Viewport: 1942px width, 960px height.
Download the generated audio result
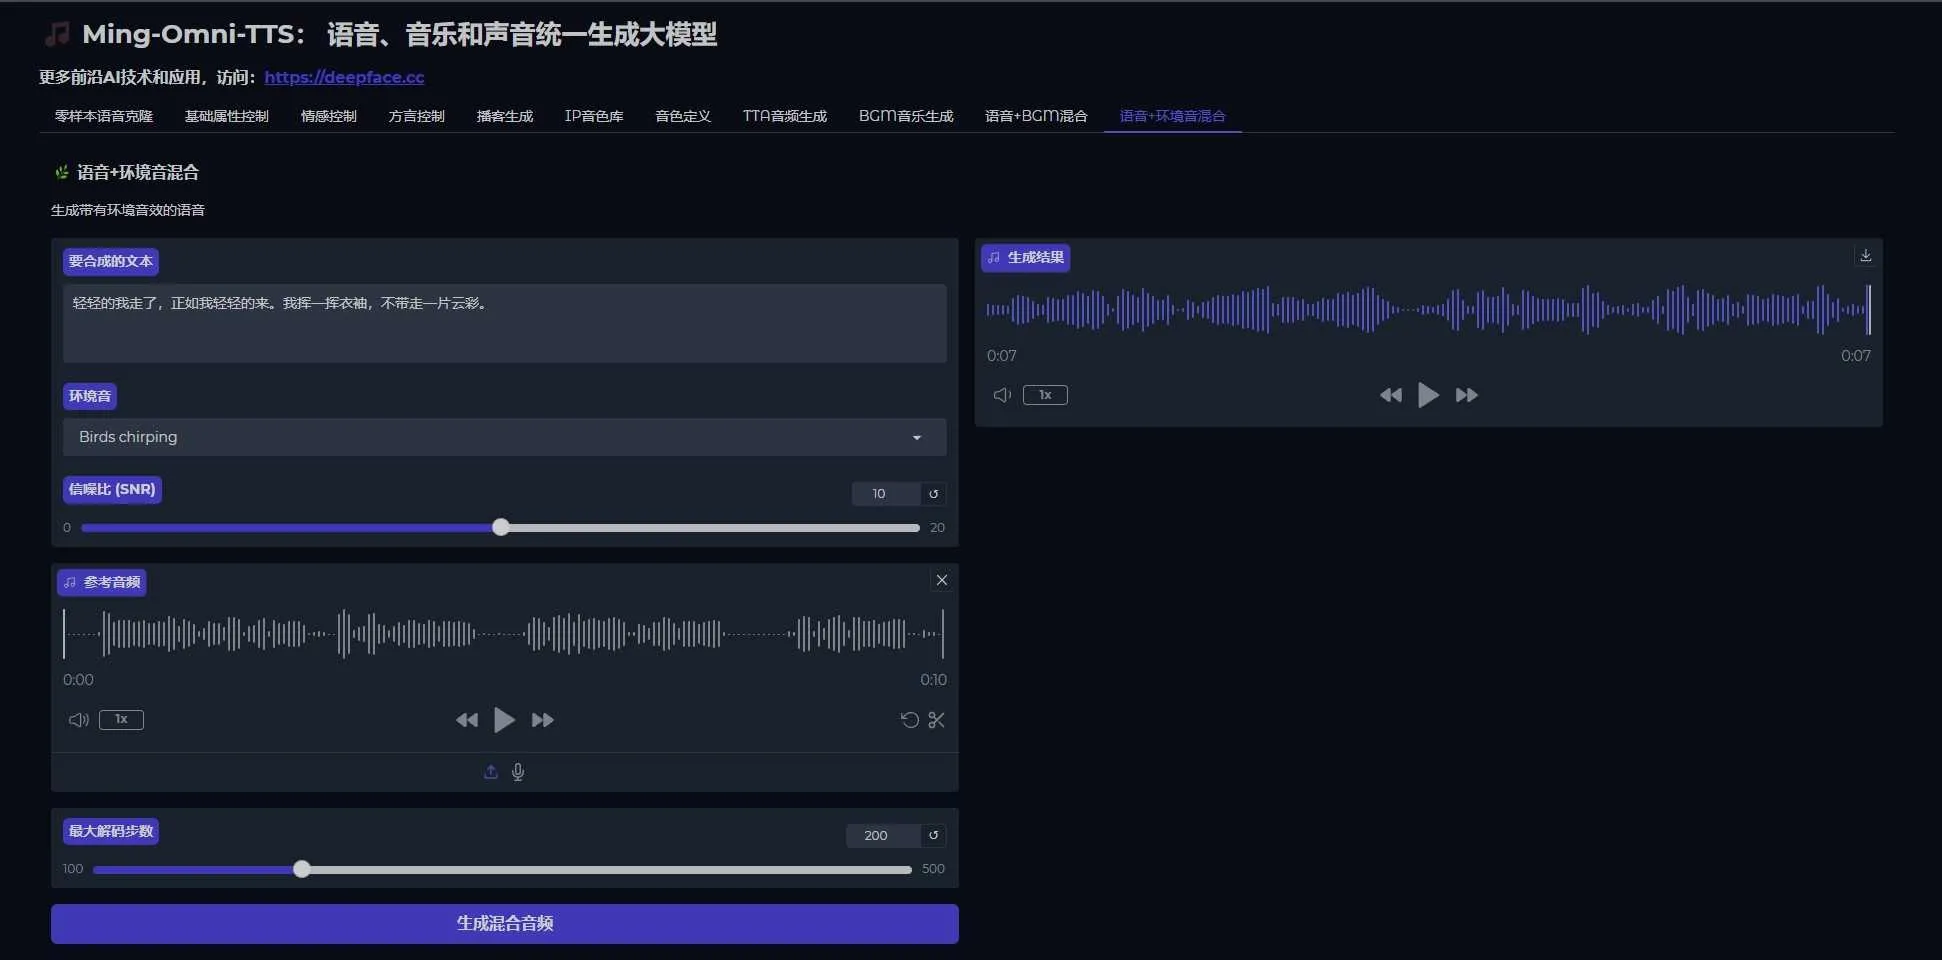click(x=1865, y=255)
